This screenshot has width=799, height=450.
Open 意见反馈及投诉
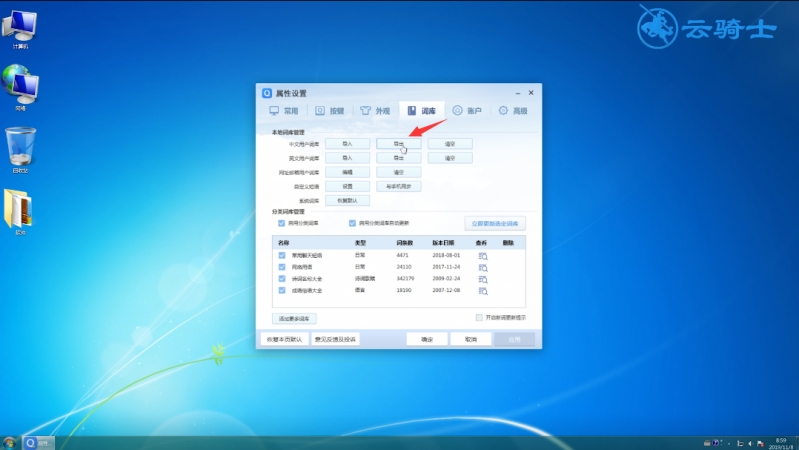click(x=335, y=339)
